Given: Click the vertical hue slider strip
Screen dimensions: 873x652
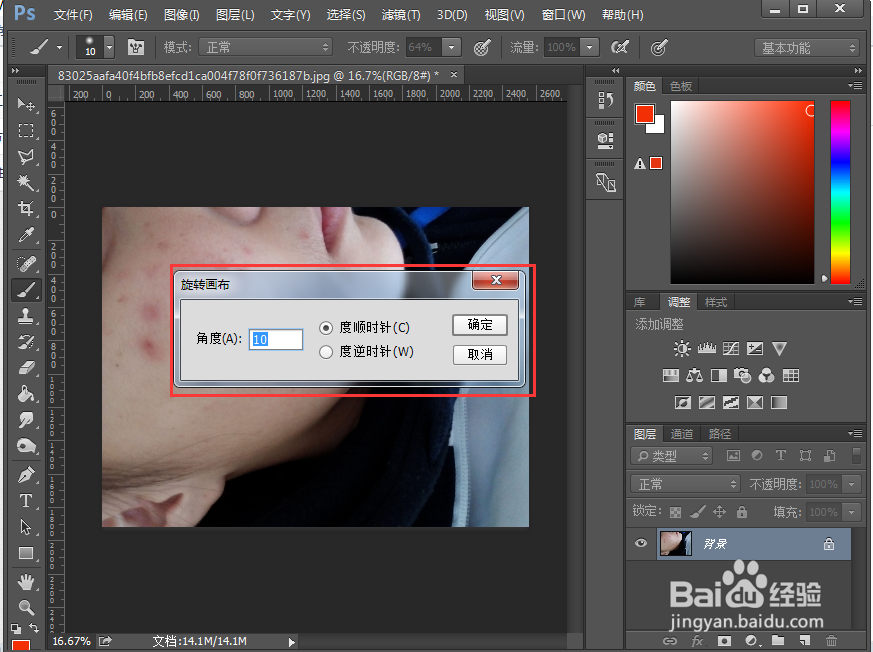Looking at the screenshot, I should (841, 192).
